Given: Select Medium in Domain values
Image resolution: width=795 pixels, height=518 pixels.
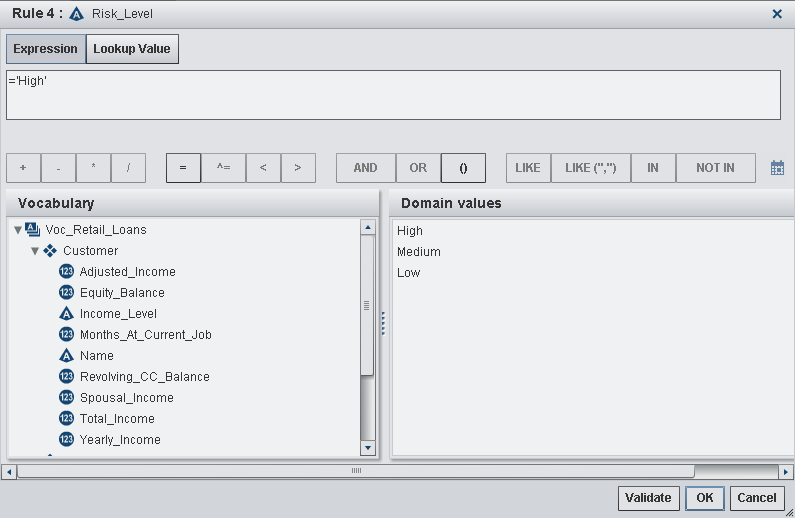Looking at the screenshot, I should [x=419, y=252].
